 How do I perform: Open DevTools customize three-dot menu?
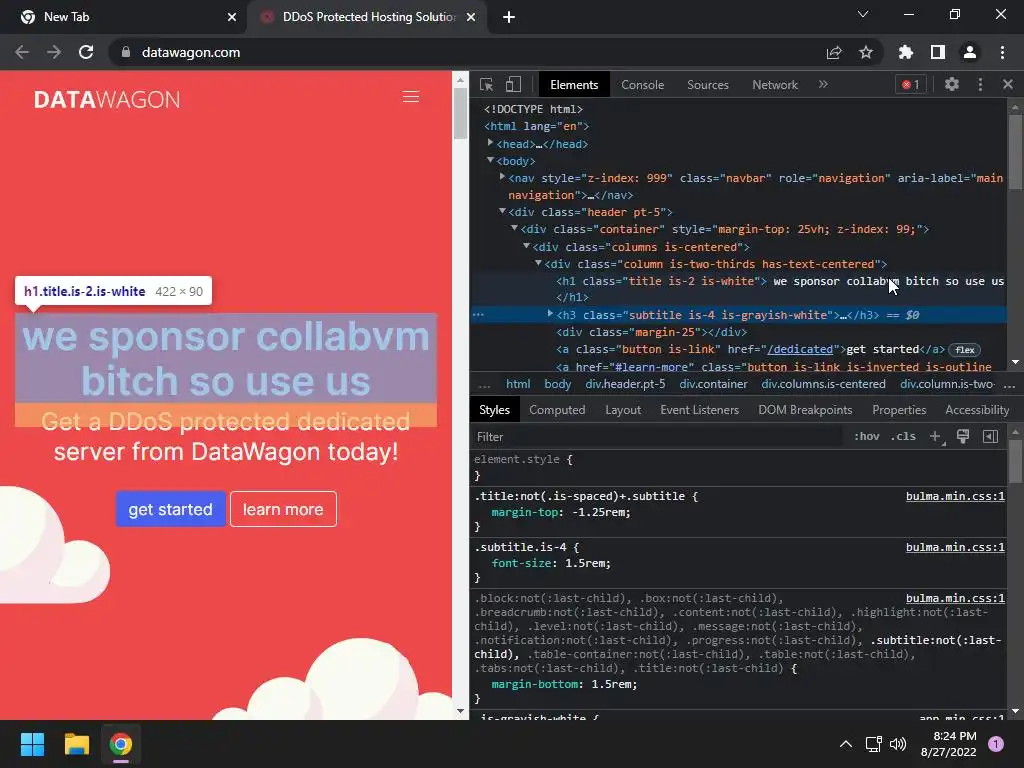980,84
